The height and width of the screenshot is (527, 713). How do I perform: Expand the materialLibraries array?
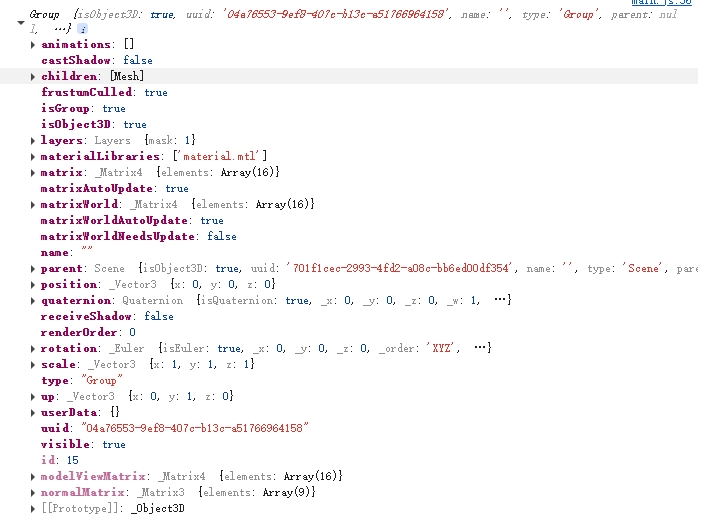pos(34,156)
